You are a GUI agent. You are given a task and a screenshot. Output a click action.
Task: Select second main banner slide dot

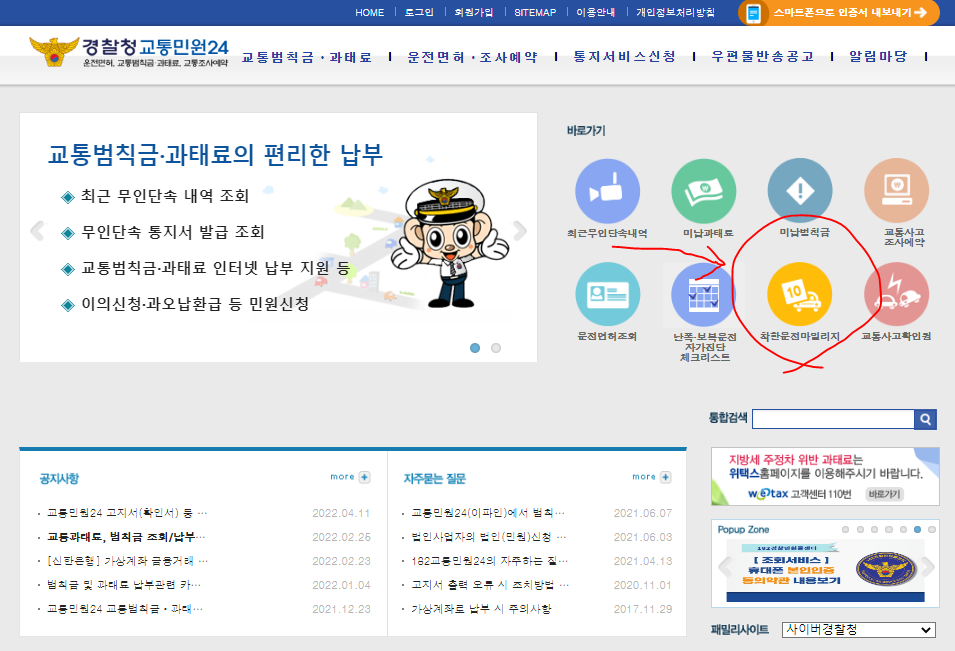tap(496, 348)
